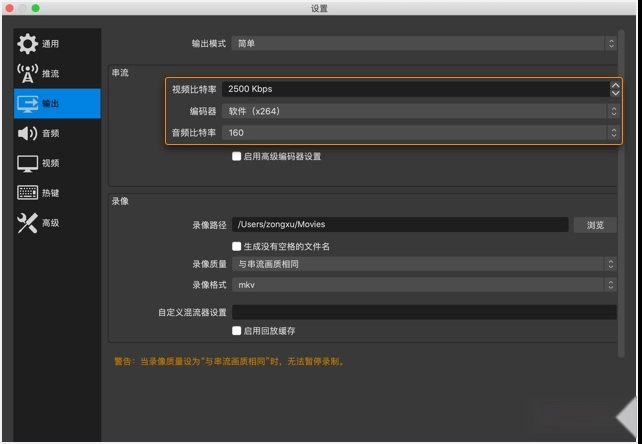Viewport: 642px width, 444px height.
Task: Open the 输出模式 dropdown set to 简单
Action: (x=424, y=44)
